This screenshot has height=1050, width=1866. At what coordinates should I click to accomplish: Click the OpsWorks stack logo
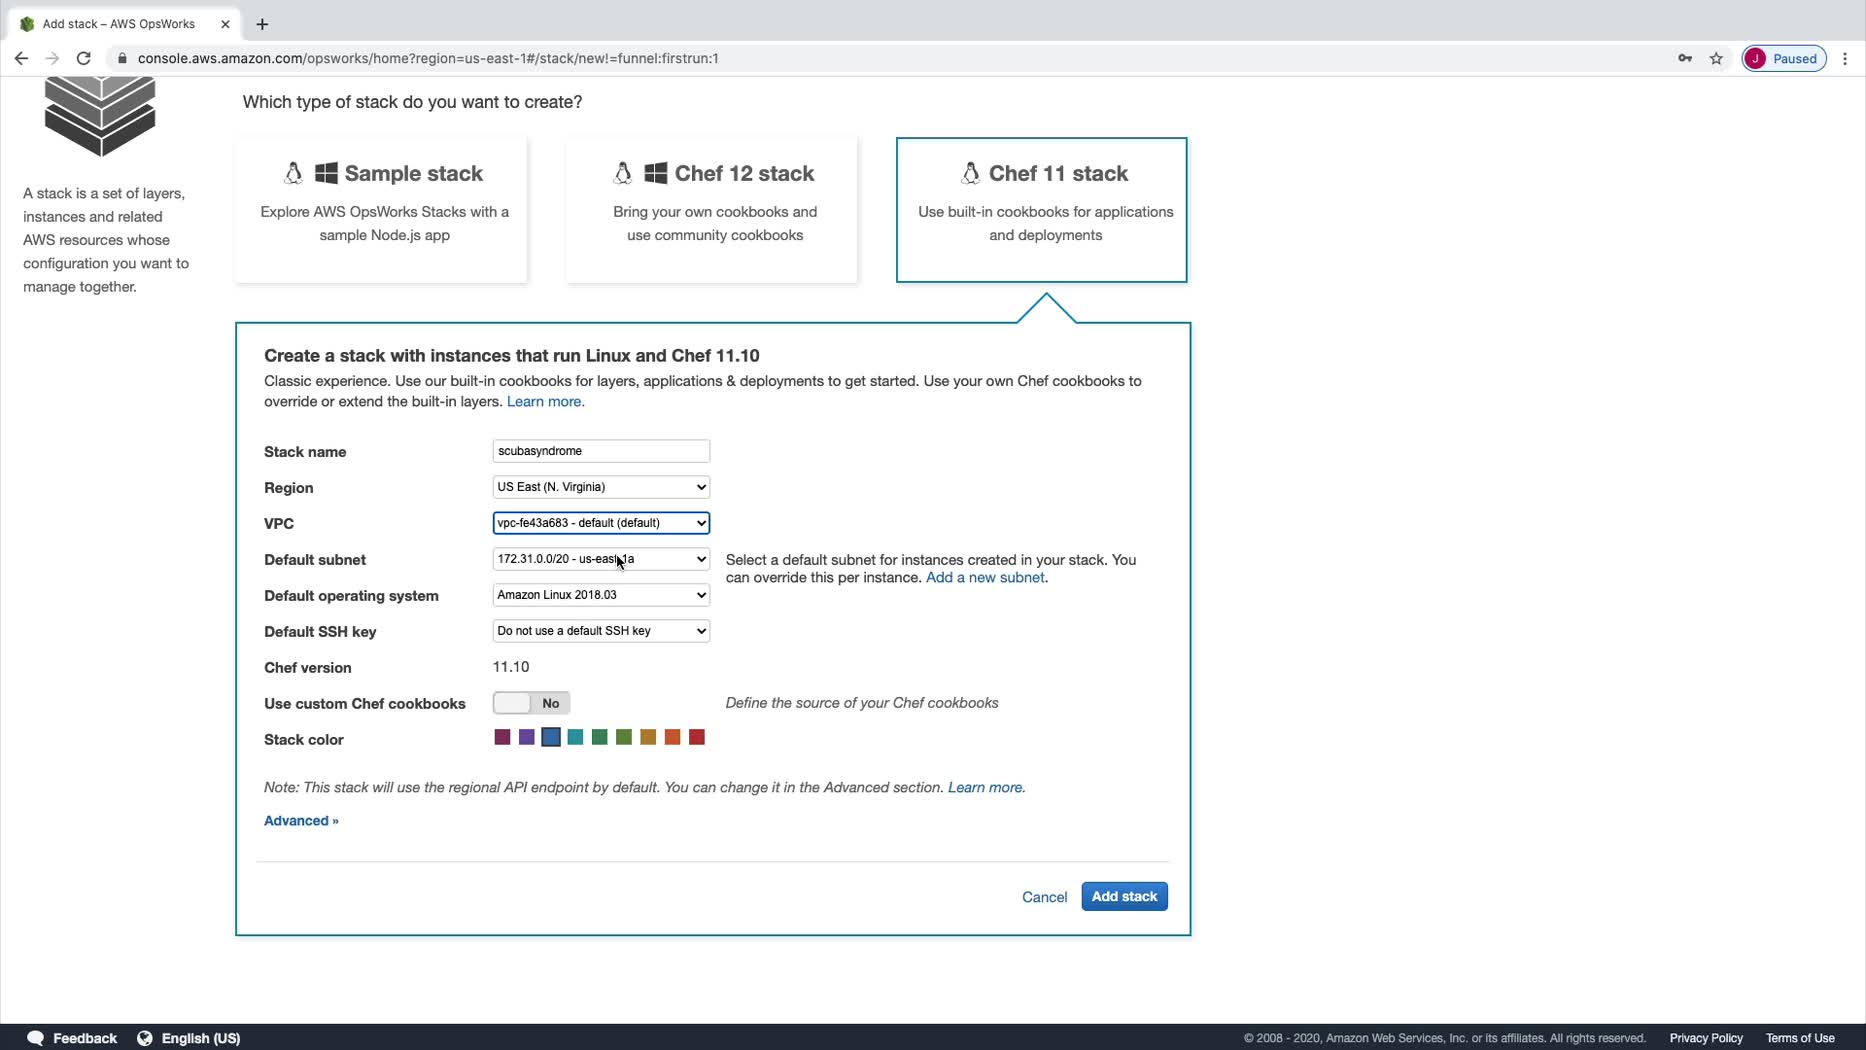point(100,117)
